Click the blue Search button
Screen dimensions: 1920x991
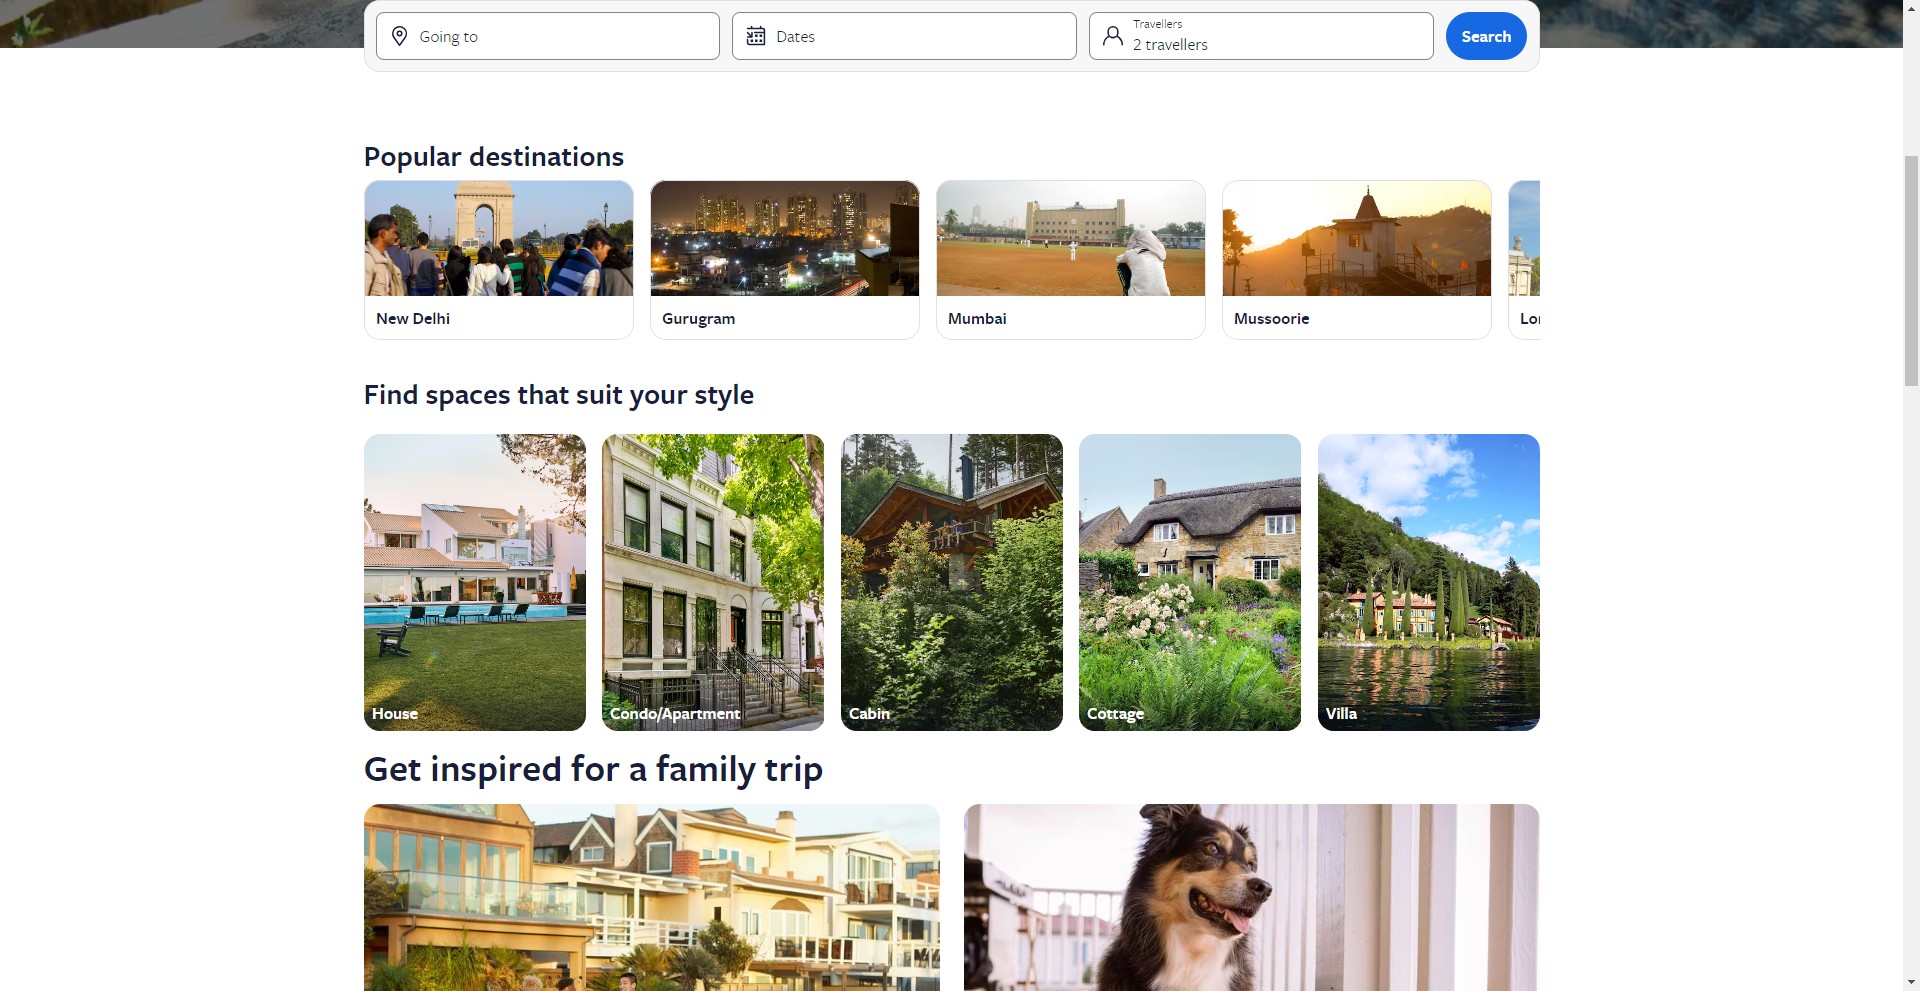(x=1486, y=36)
